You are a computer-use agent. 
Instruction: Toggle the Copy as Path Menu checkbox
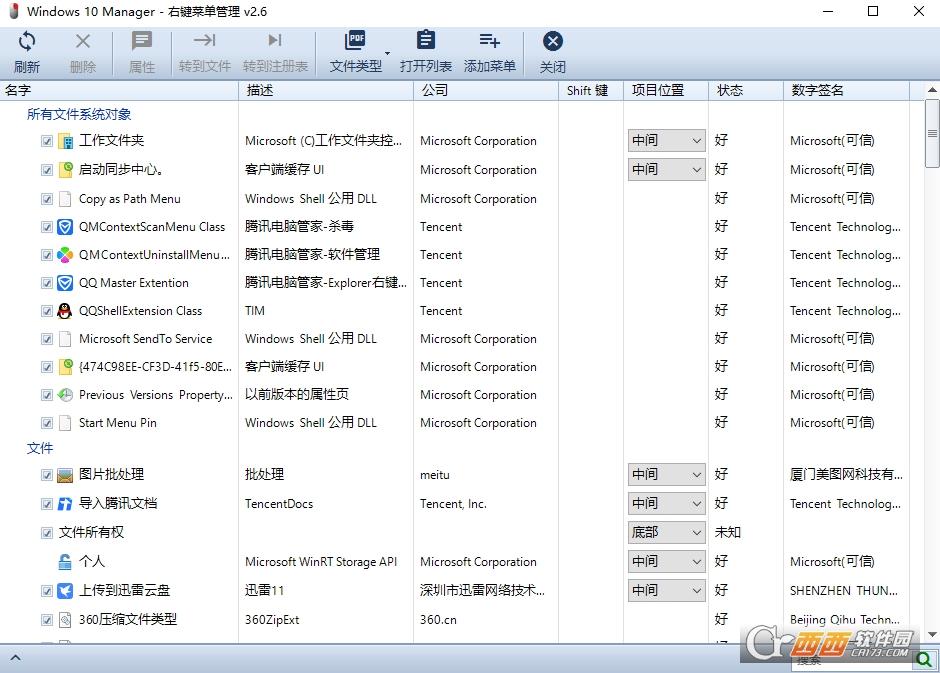[47, 199]
